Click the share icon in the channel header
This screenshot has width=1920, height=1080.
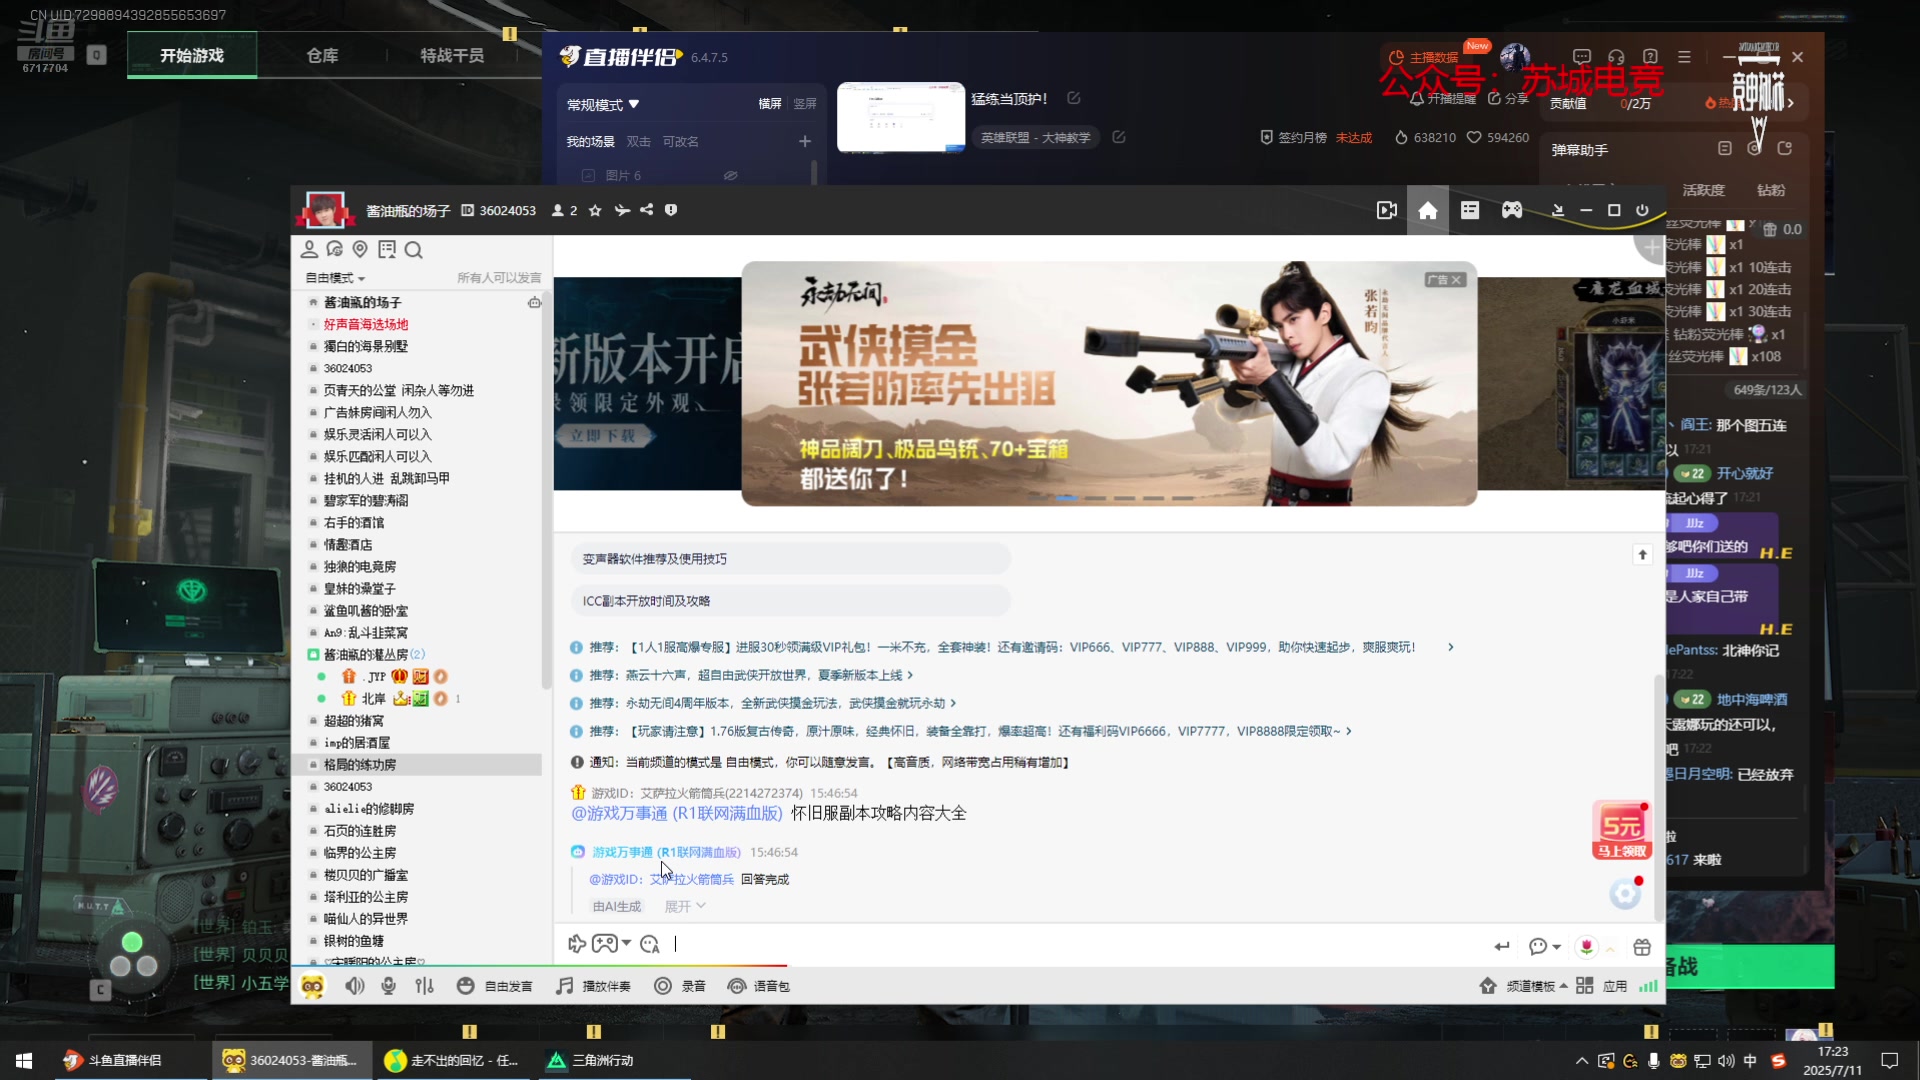pyautogui.click(x=647, y=210)
